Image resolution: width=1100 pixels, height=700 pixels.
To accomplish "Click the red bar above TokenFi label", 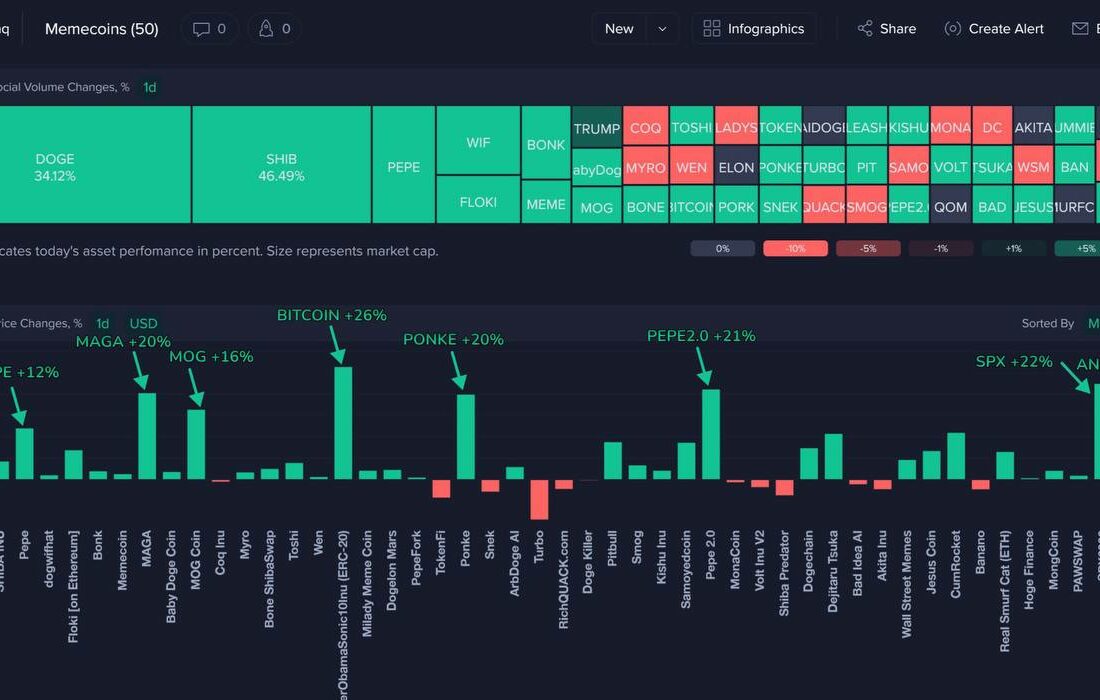I will click(x=441, y=489).
